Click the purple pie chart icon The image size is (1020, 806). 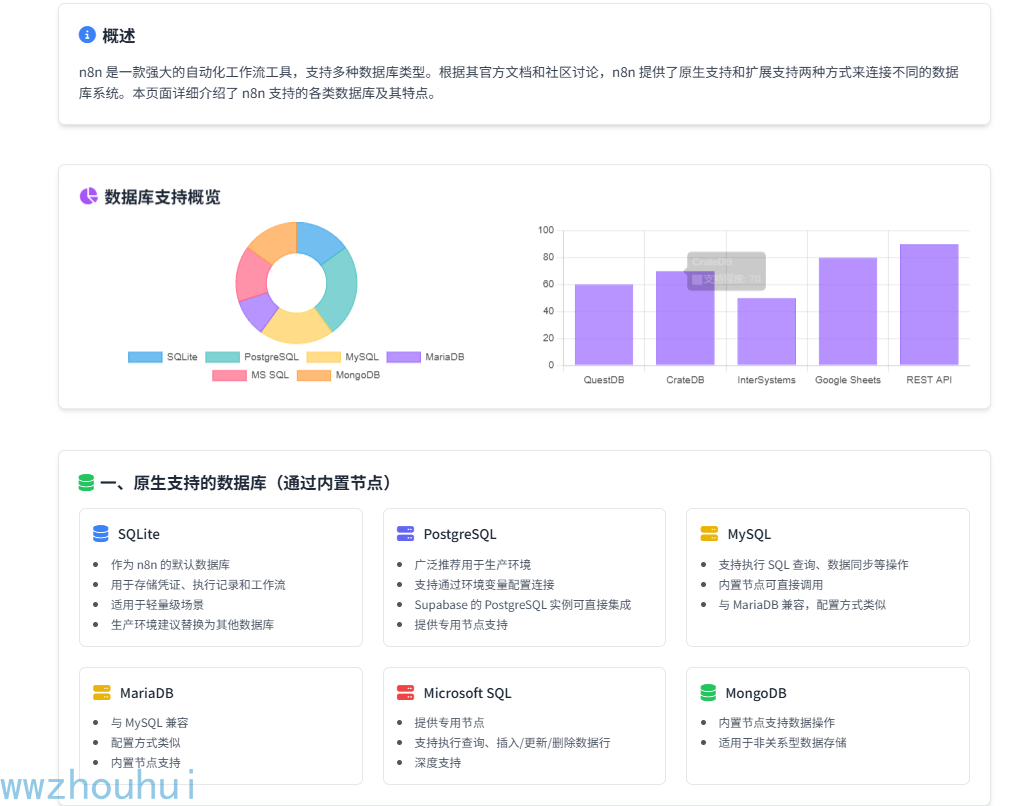click(x=88, y=196)
